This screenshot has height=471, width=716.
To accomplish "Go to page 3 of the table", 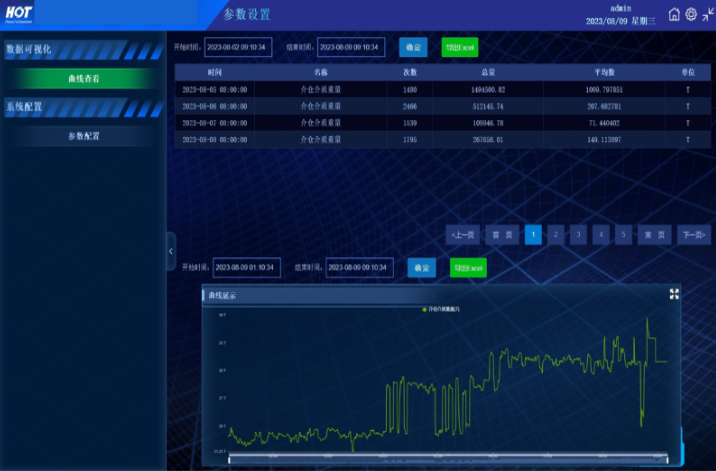I will (x=578, y=235).
